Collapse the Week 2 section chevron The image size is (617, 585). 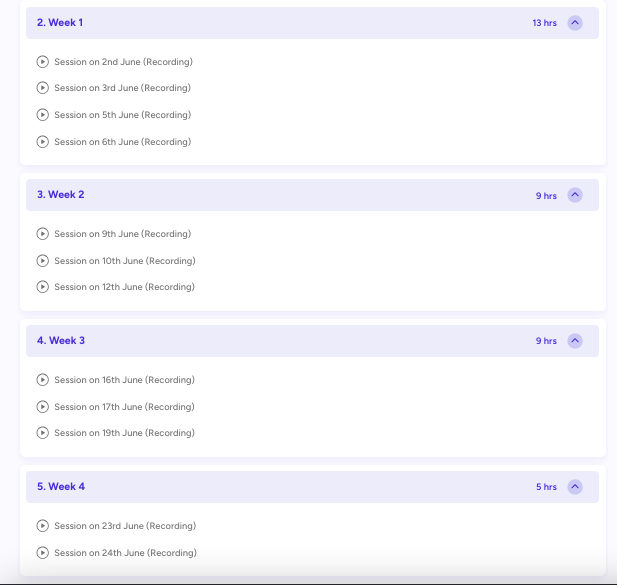point(575,195)
